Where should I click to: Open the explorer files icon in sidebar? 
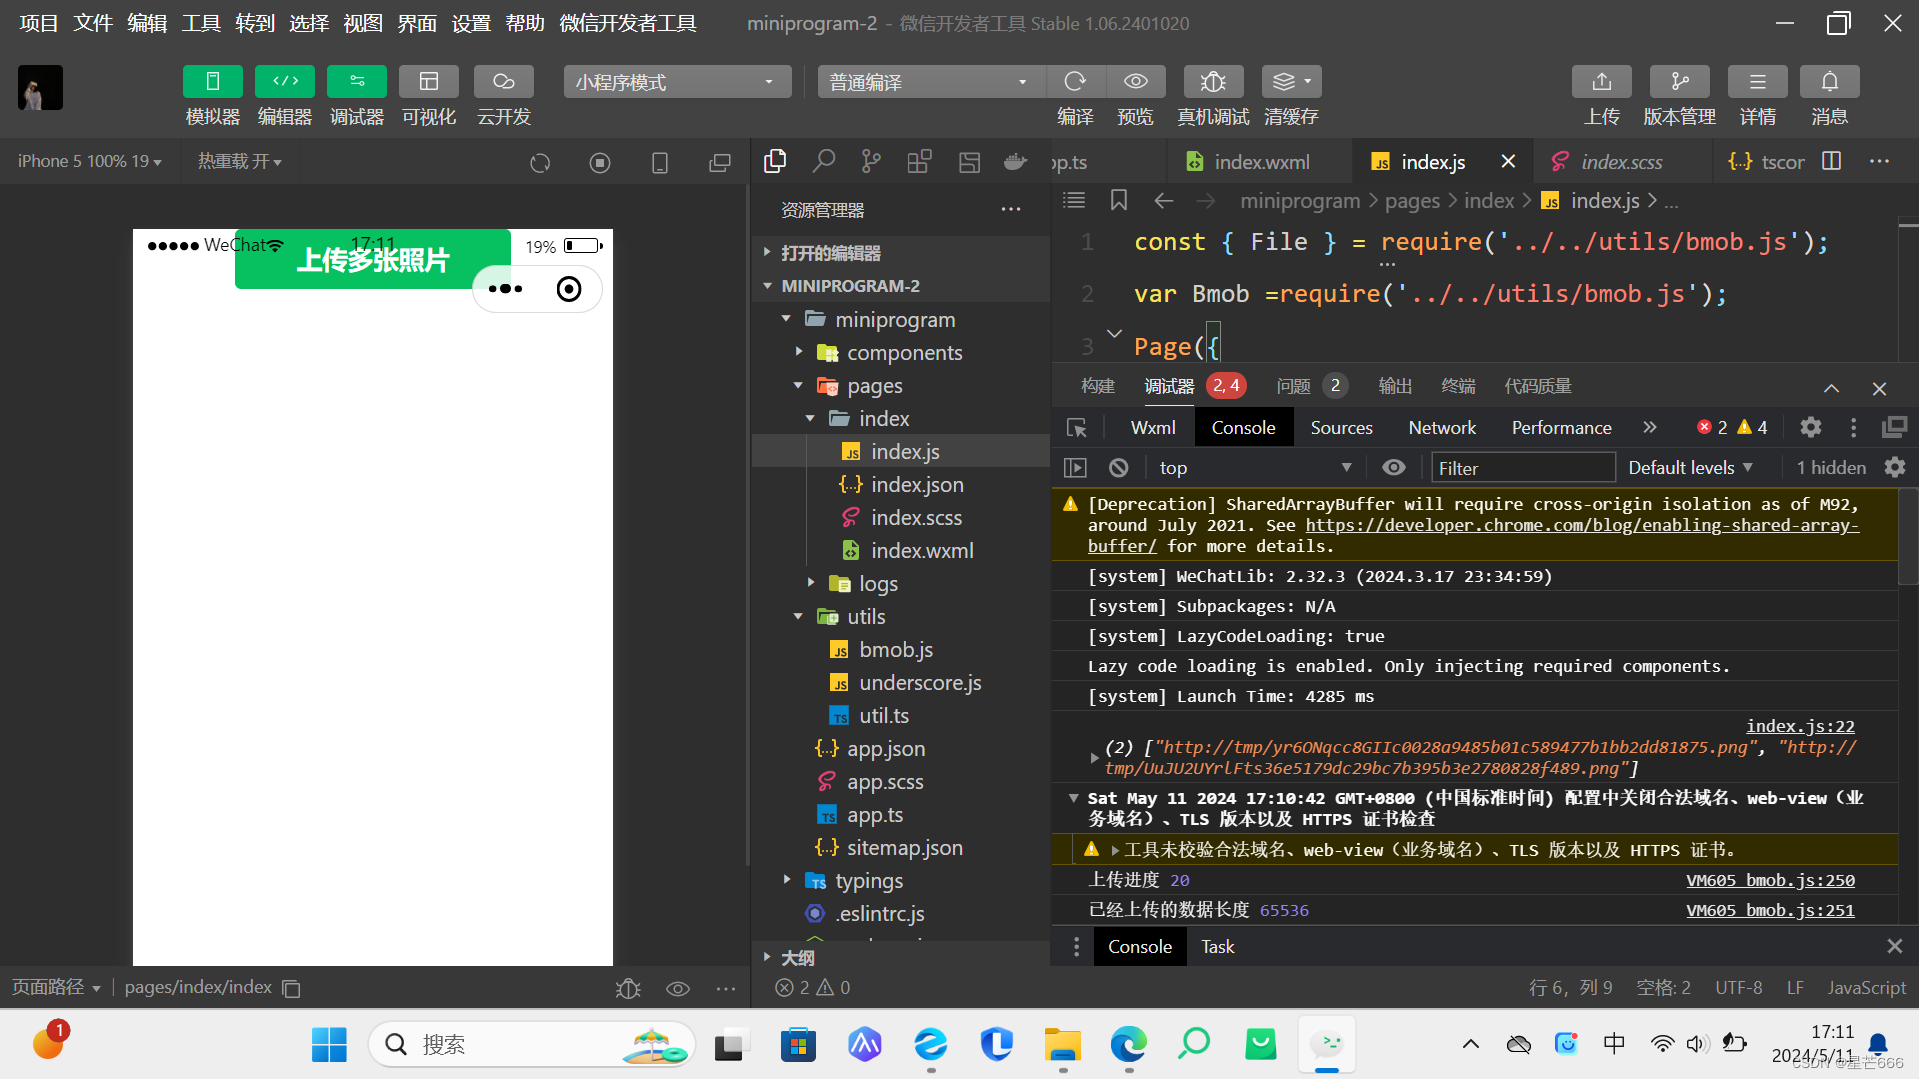(x=775, y=161)
